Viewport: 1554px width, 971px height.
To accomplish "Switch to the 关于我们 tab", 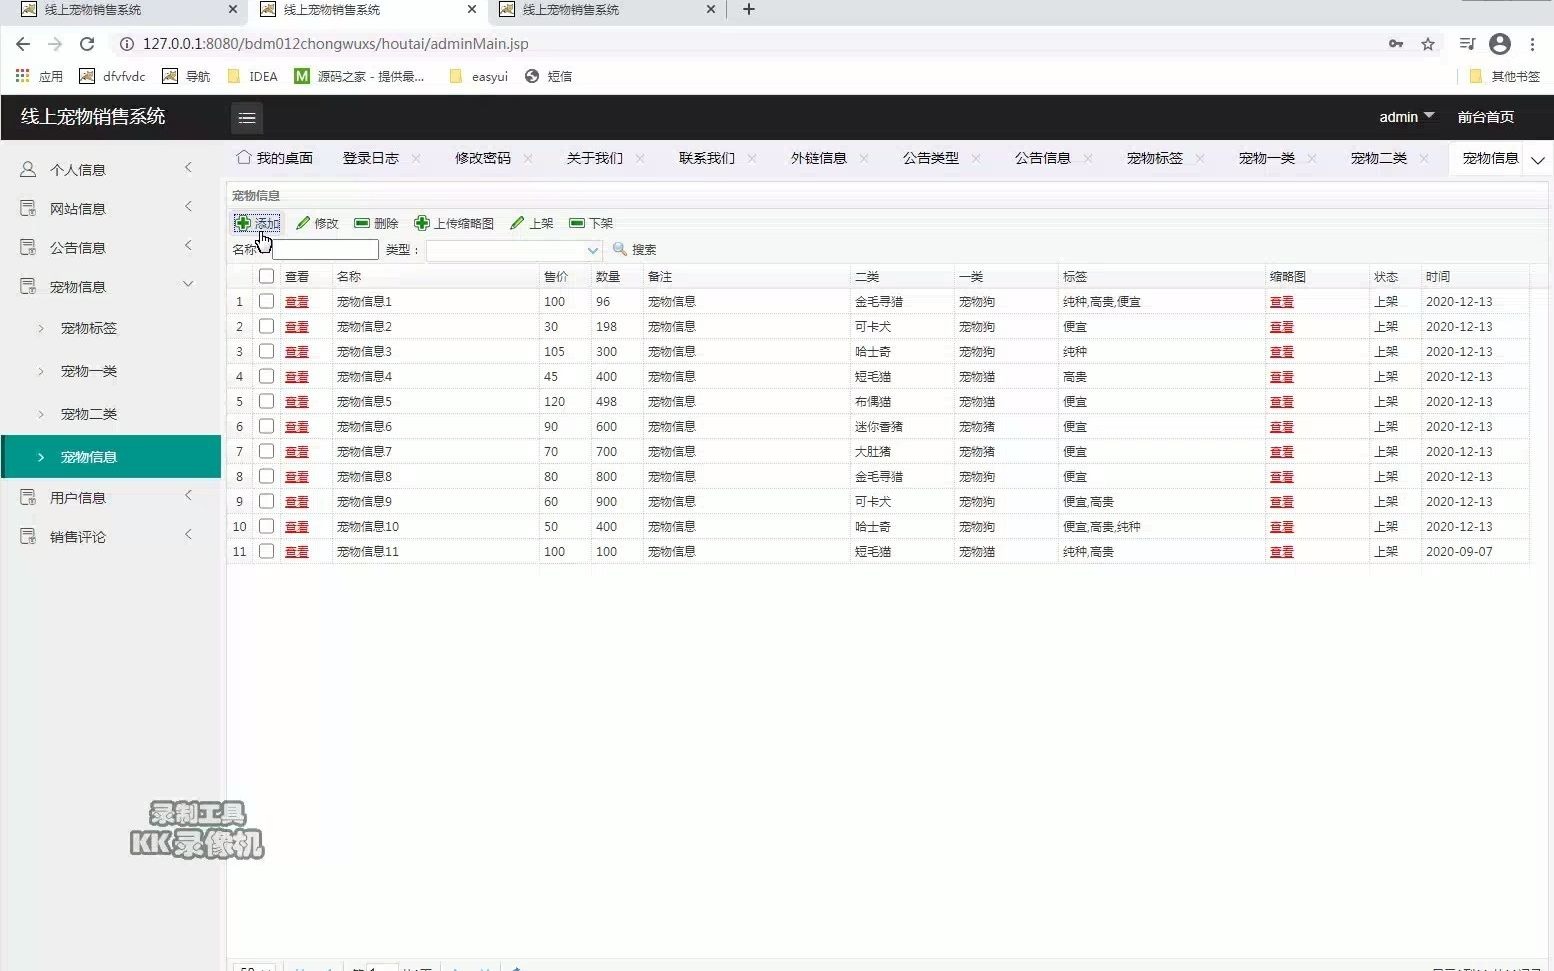I will pos(595,158).
